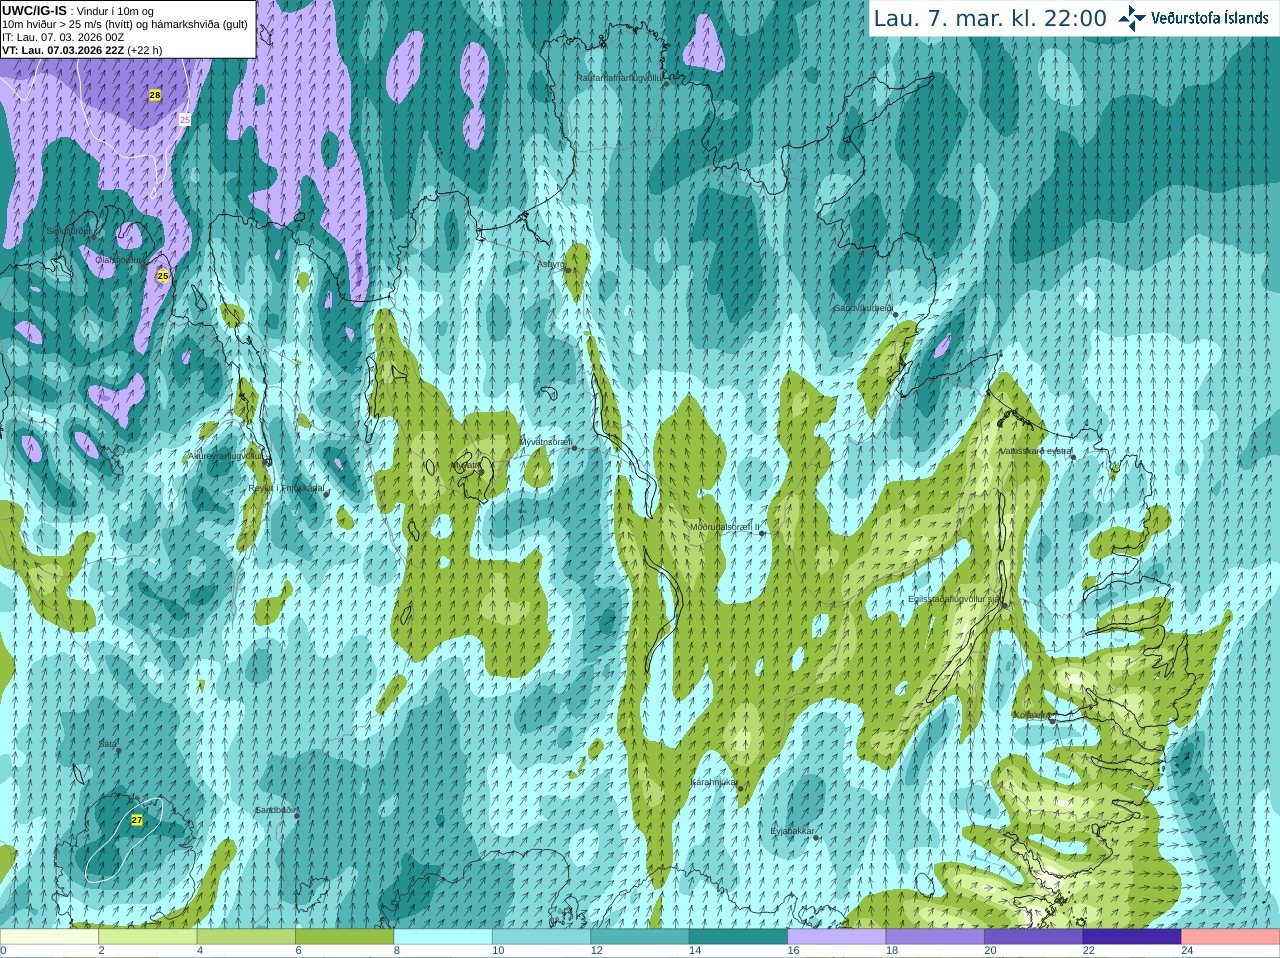Select the Möðrudalsöræfi II station label
1280x958 pixels.
pos(725,527)
